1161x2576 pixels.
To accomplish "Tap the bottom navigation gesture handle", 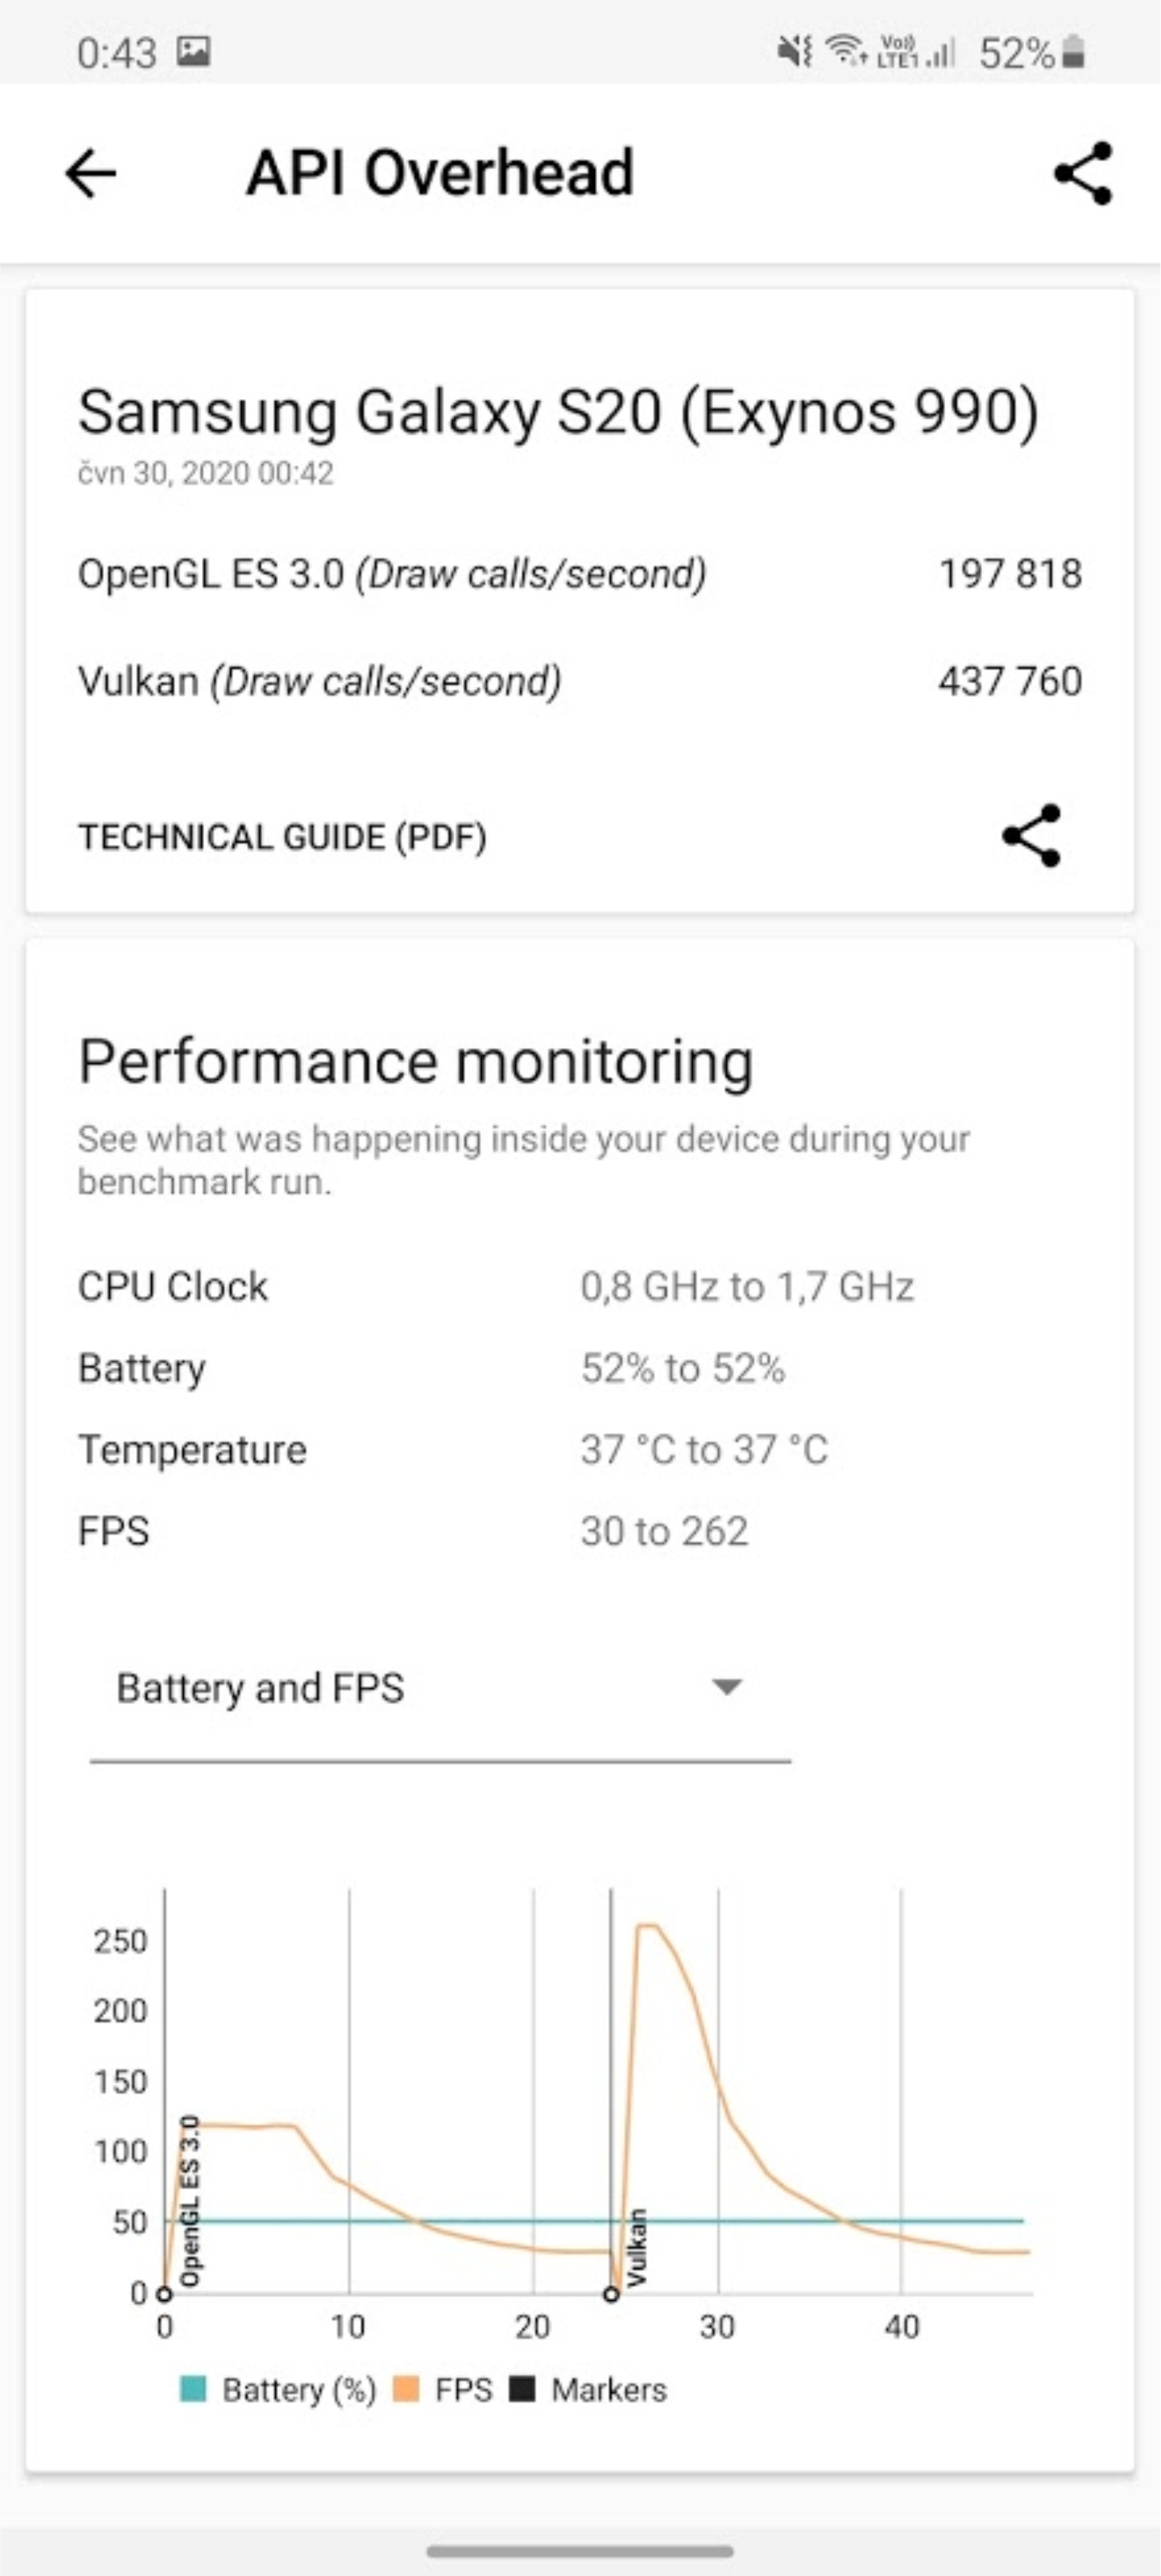I will tap(580, 2551).
